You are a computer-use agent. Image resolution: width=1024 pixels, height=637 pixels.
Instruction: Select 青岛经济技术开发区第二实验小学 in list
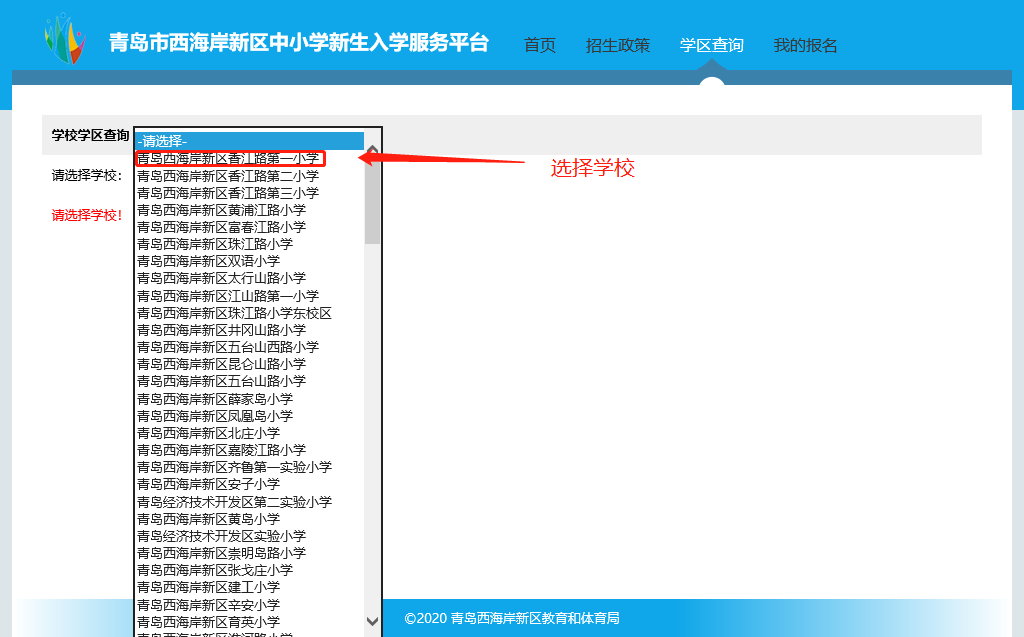(249, 502)
